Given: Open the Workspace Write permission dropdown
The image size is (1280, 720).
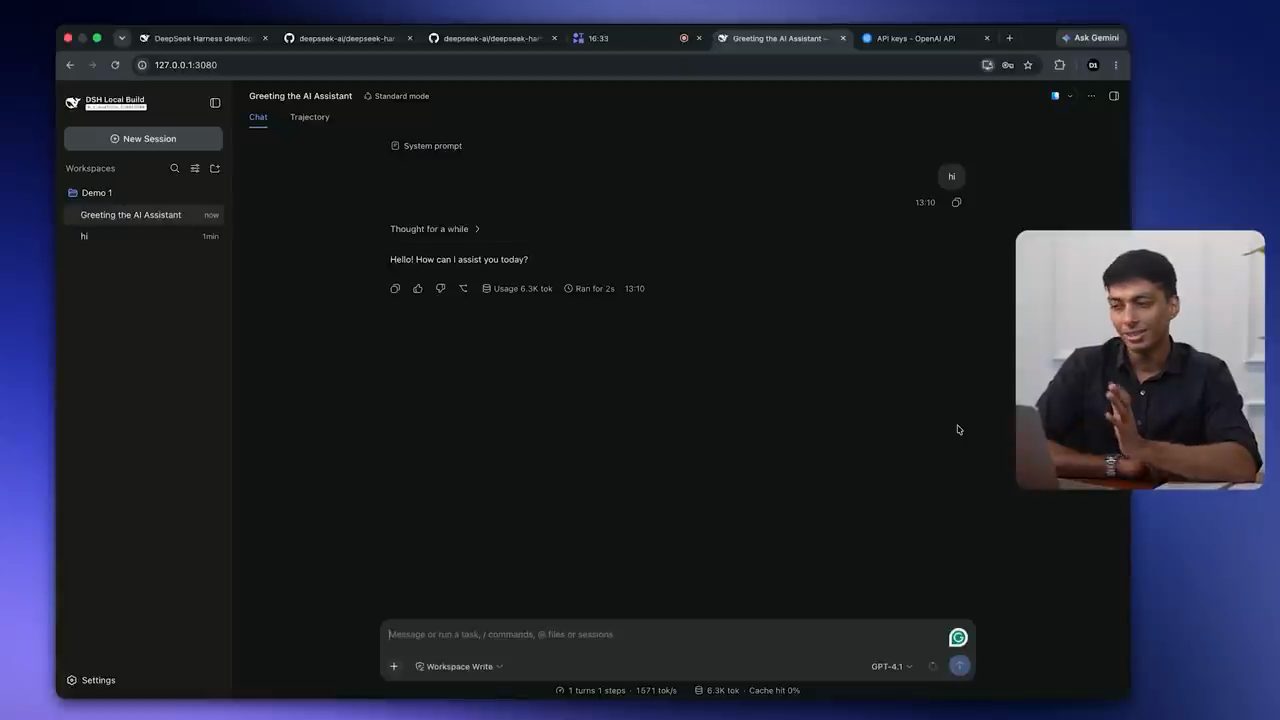Looking at the screenshot, I should [459, 667].
